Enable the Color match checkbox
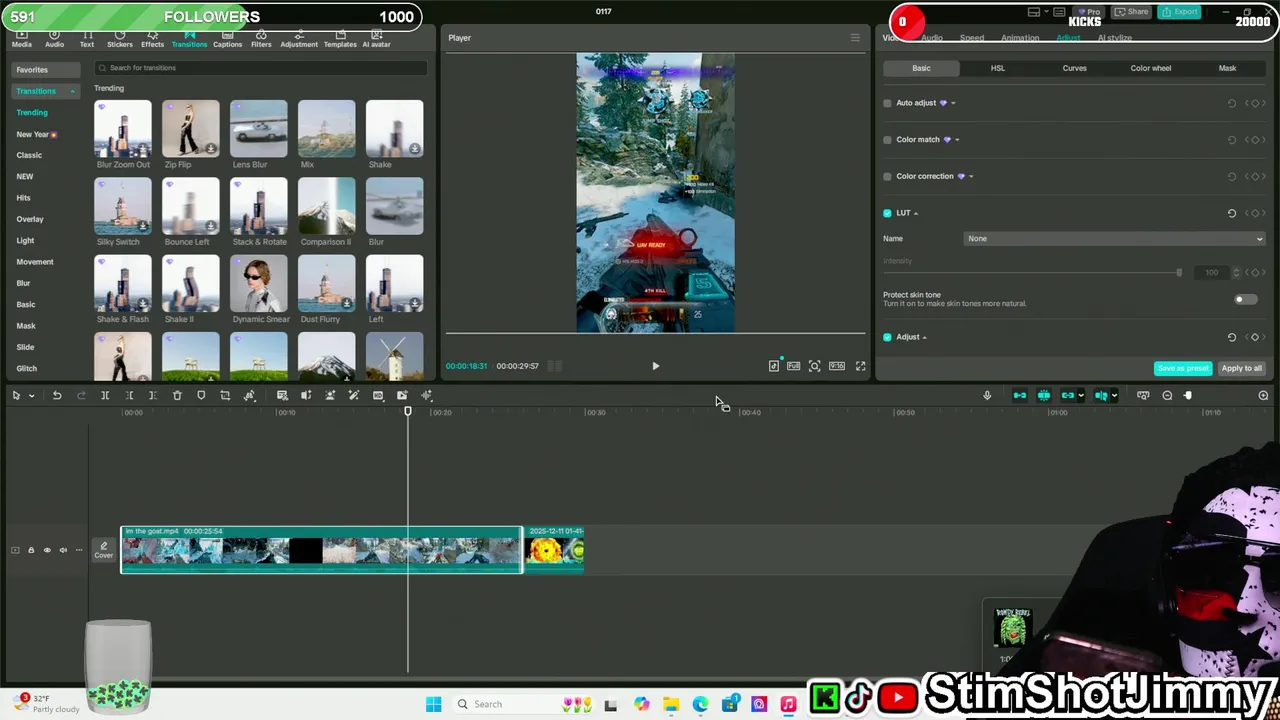The image size is (1280, 720). tap(887, 140)
